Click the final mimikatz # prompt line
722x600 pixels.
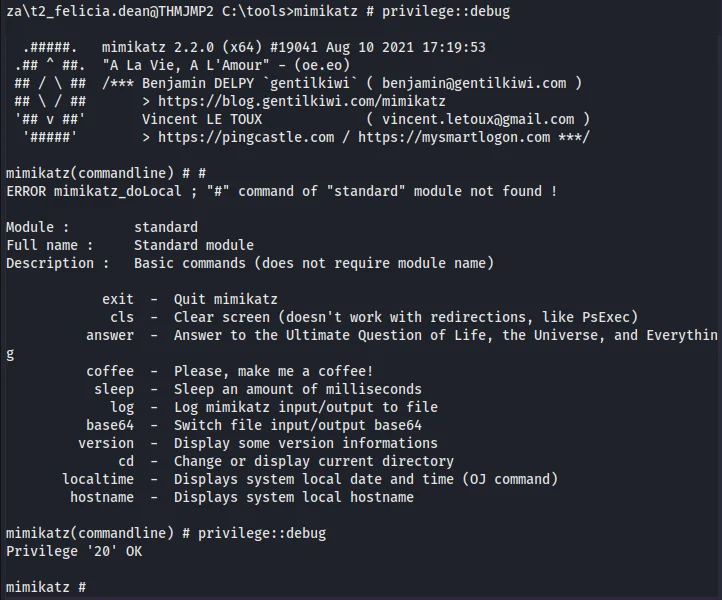pos(46,588)
